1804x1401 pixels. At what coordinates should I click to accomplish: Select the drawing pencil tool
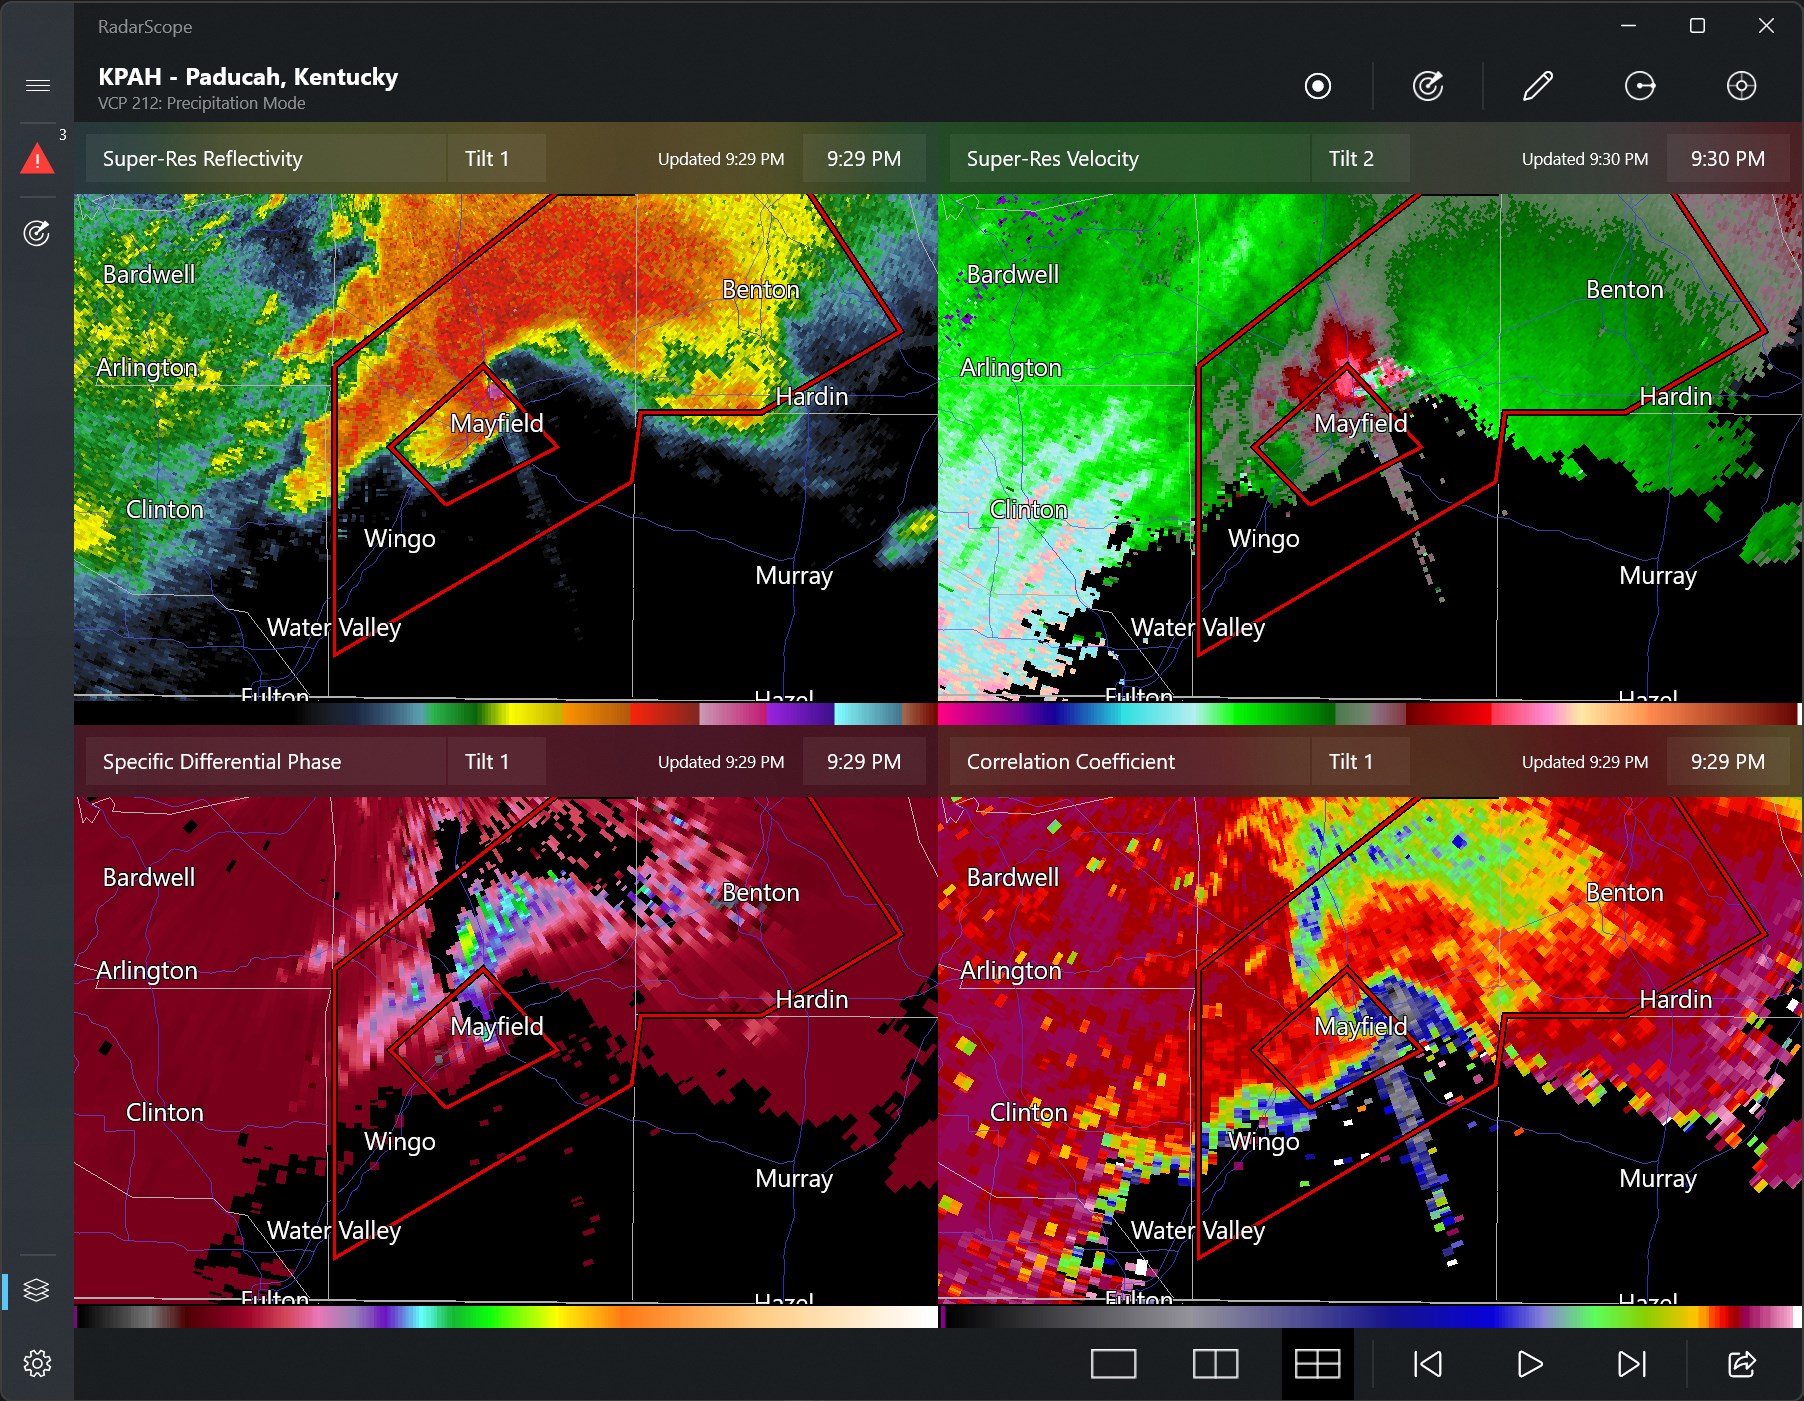coord(1537,86)
